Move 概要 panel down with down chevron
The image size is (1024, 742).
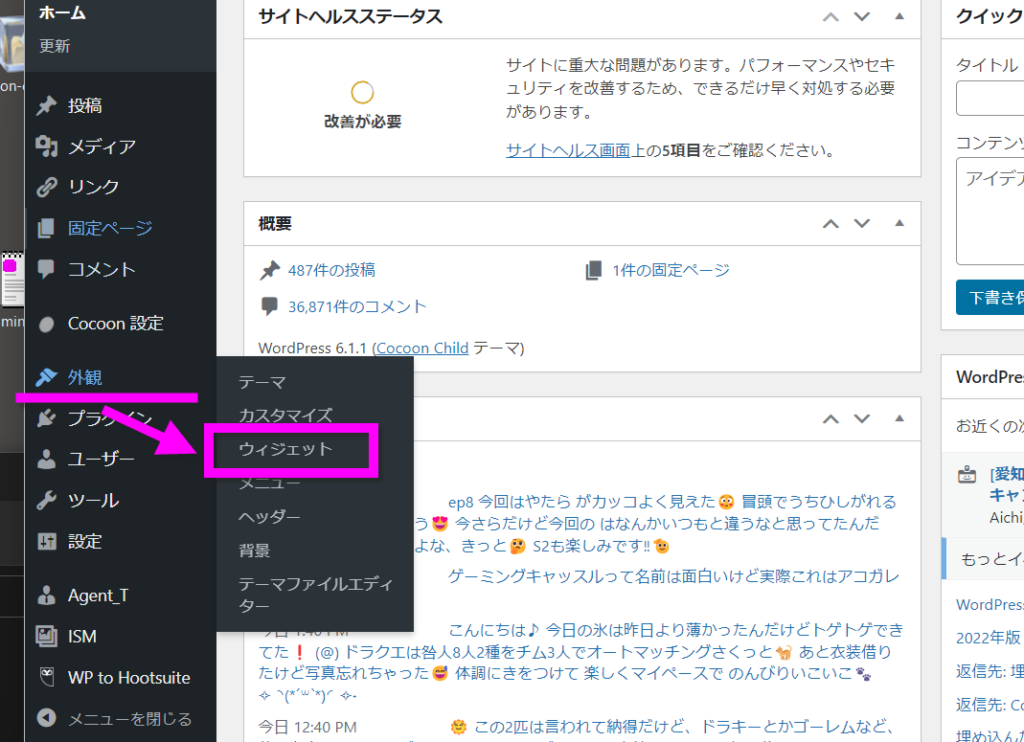(862, 223)
